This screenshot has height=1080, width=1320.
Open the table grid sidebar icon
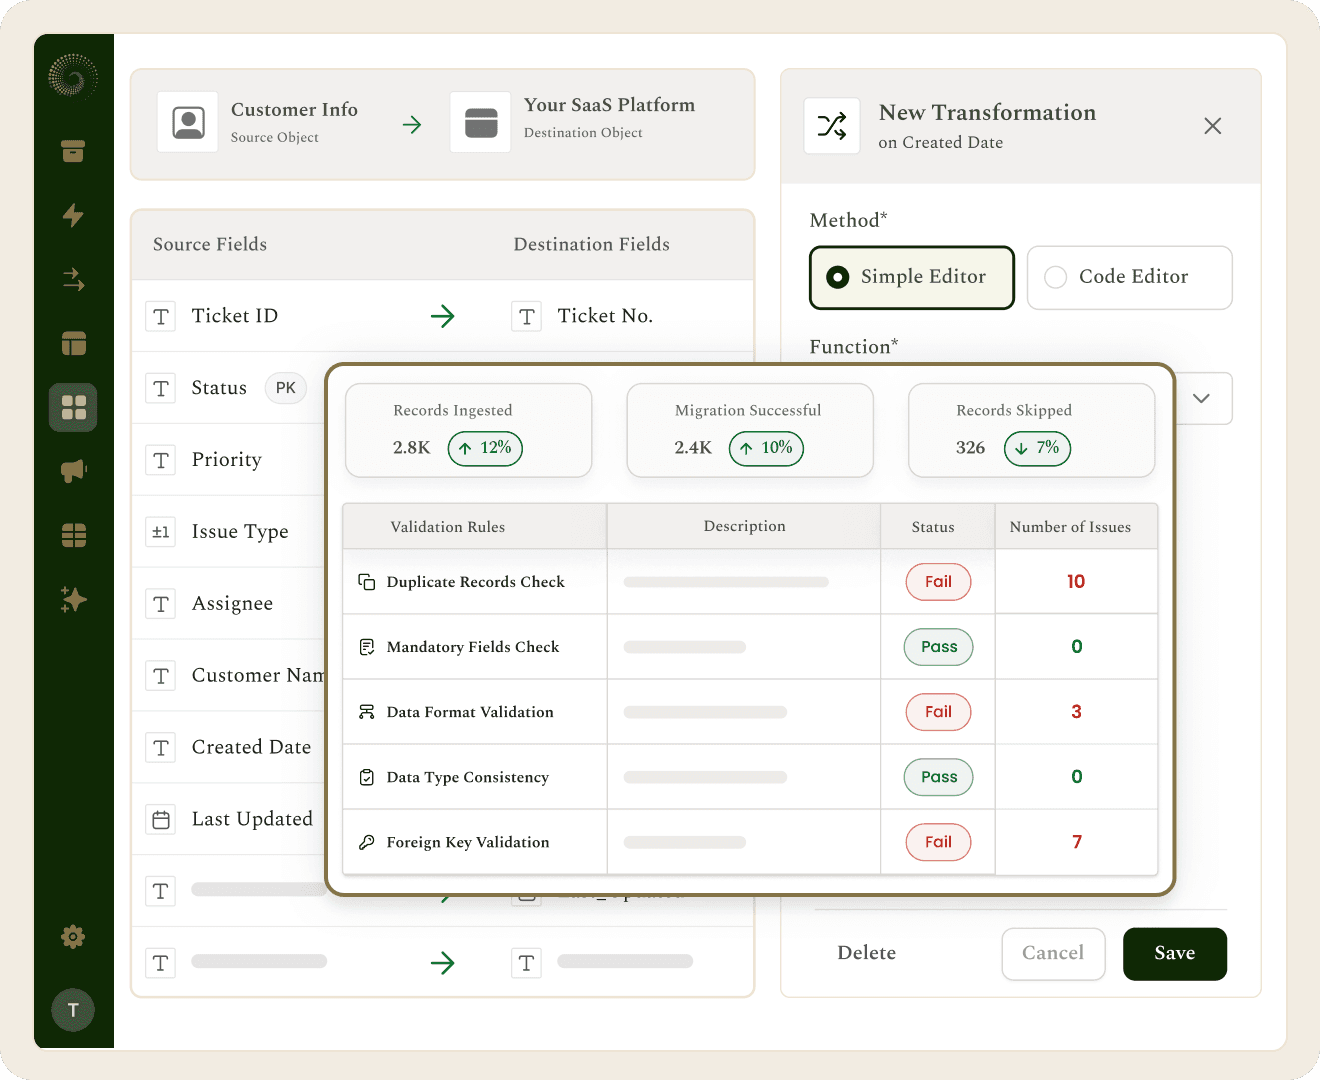(73, 535)
